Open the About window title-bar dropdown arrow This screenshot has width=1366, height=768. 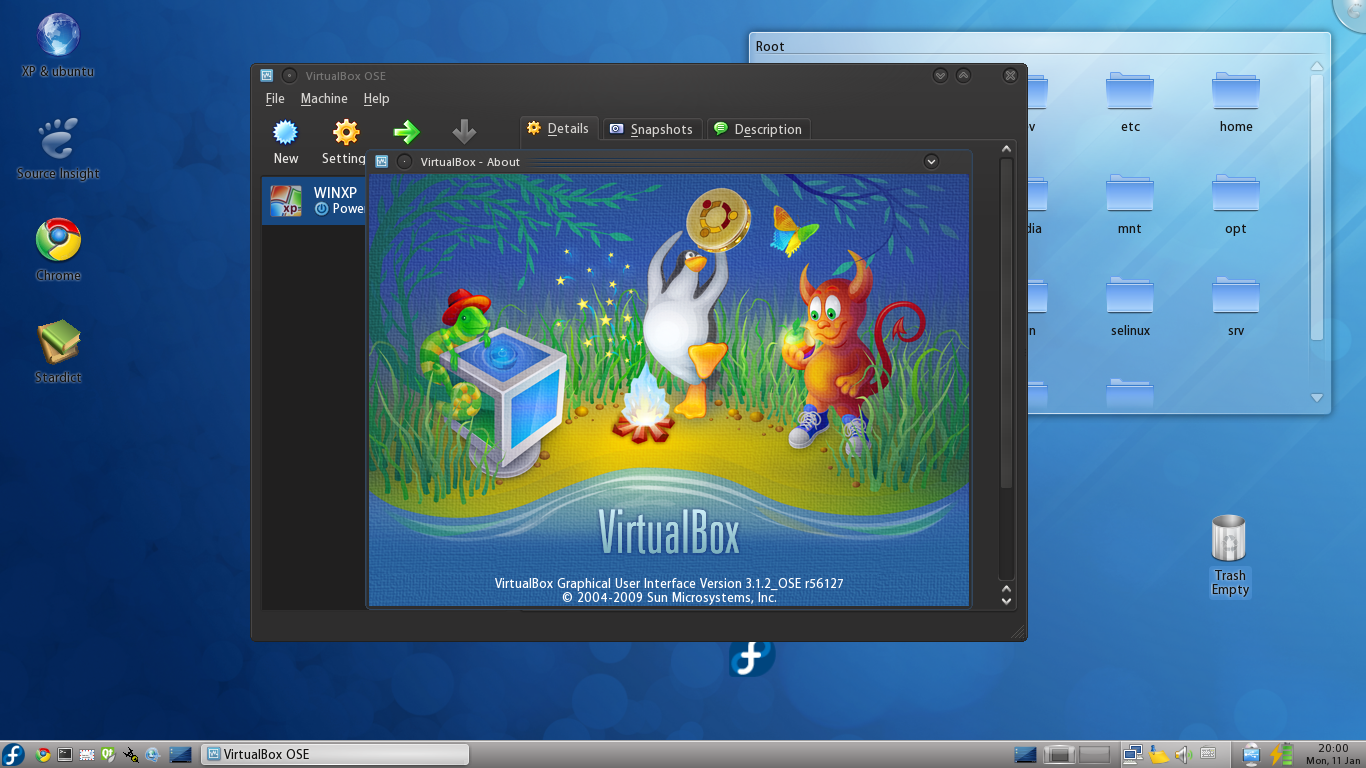[931, 161]
